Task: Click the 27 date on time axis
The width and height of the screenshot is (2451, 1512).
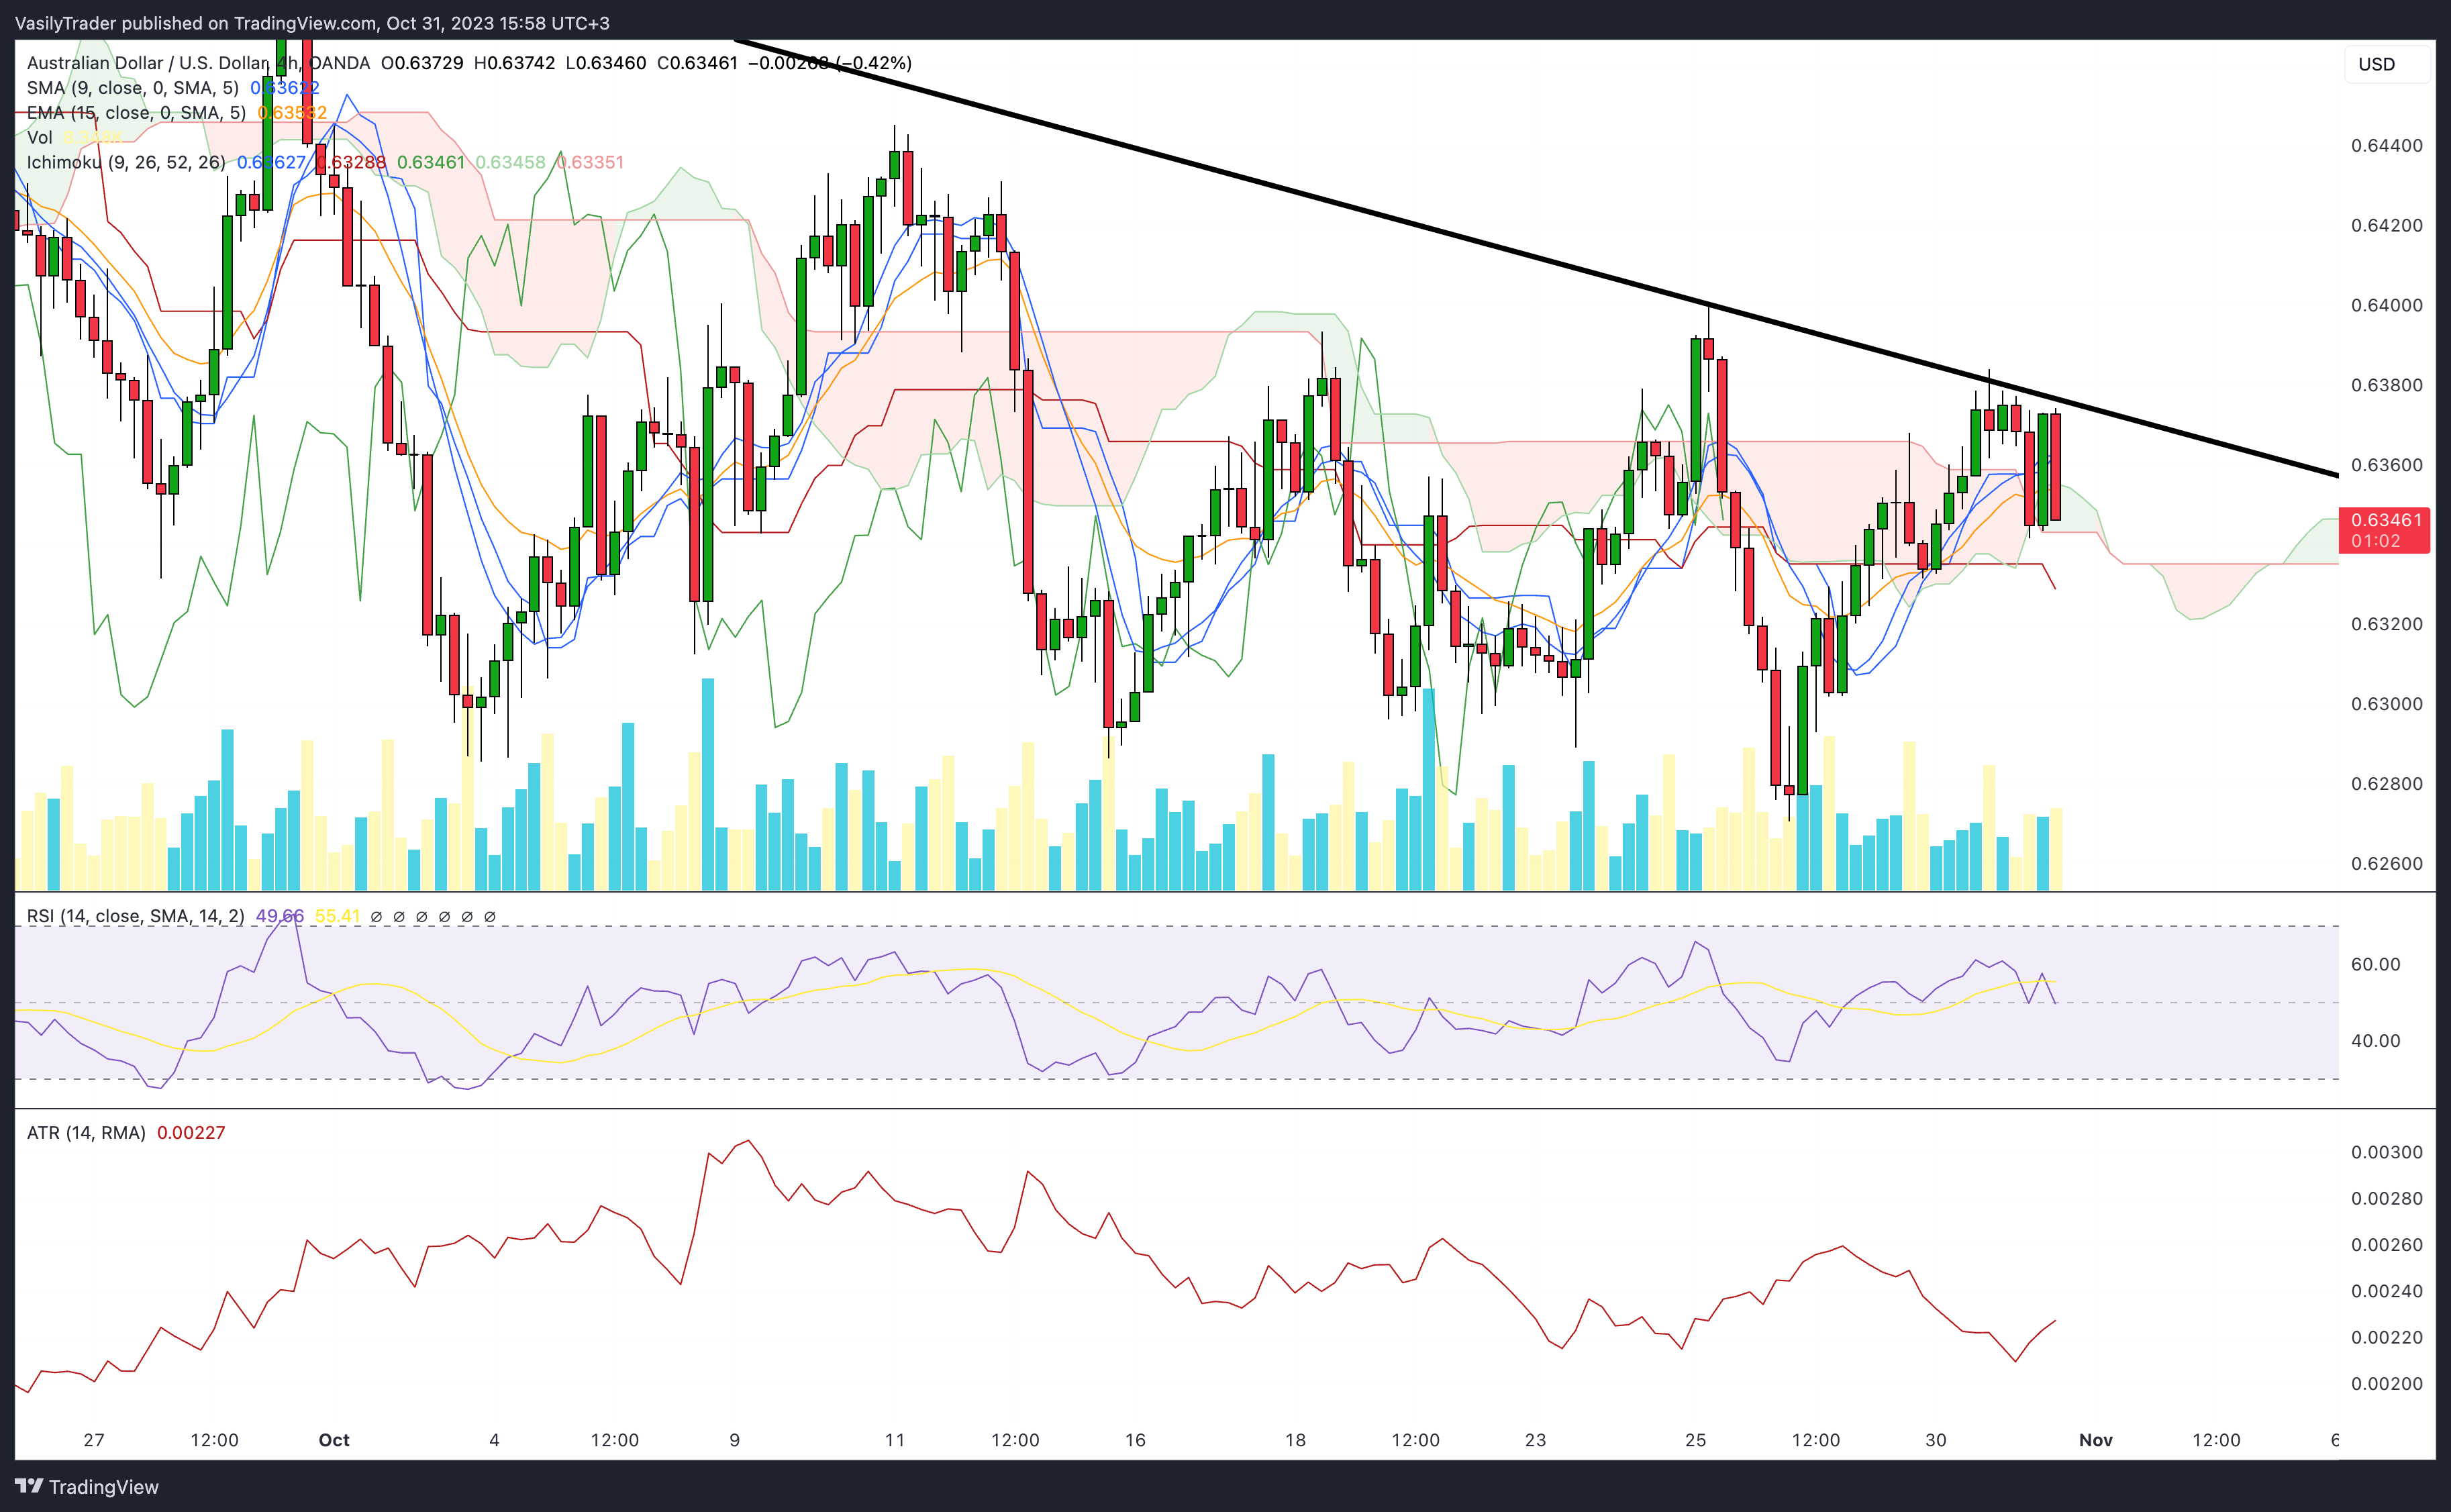Action: pos(94,1441)
